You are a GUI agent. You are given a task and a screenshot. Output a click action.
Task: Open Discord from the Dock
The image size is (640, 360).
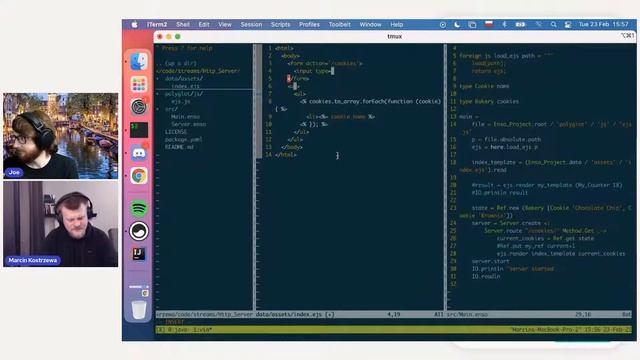click(x=139, y=153)
